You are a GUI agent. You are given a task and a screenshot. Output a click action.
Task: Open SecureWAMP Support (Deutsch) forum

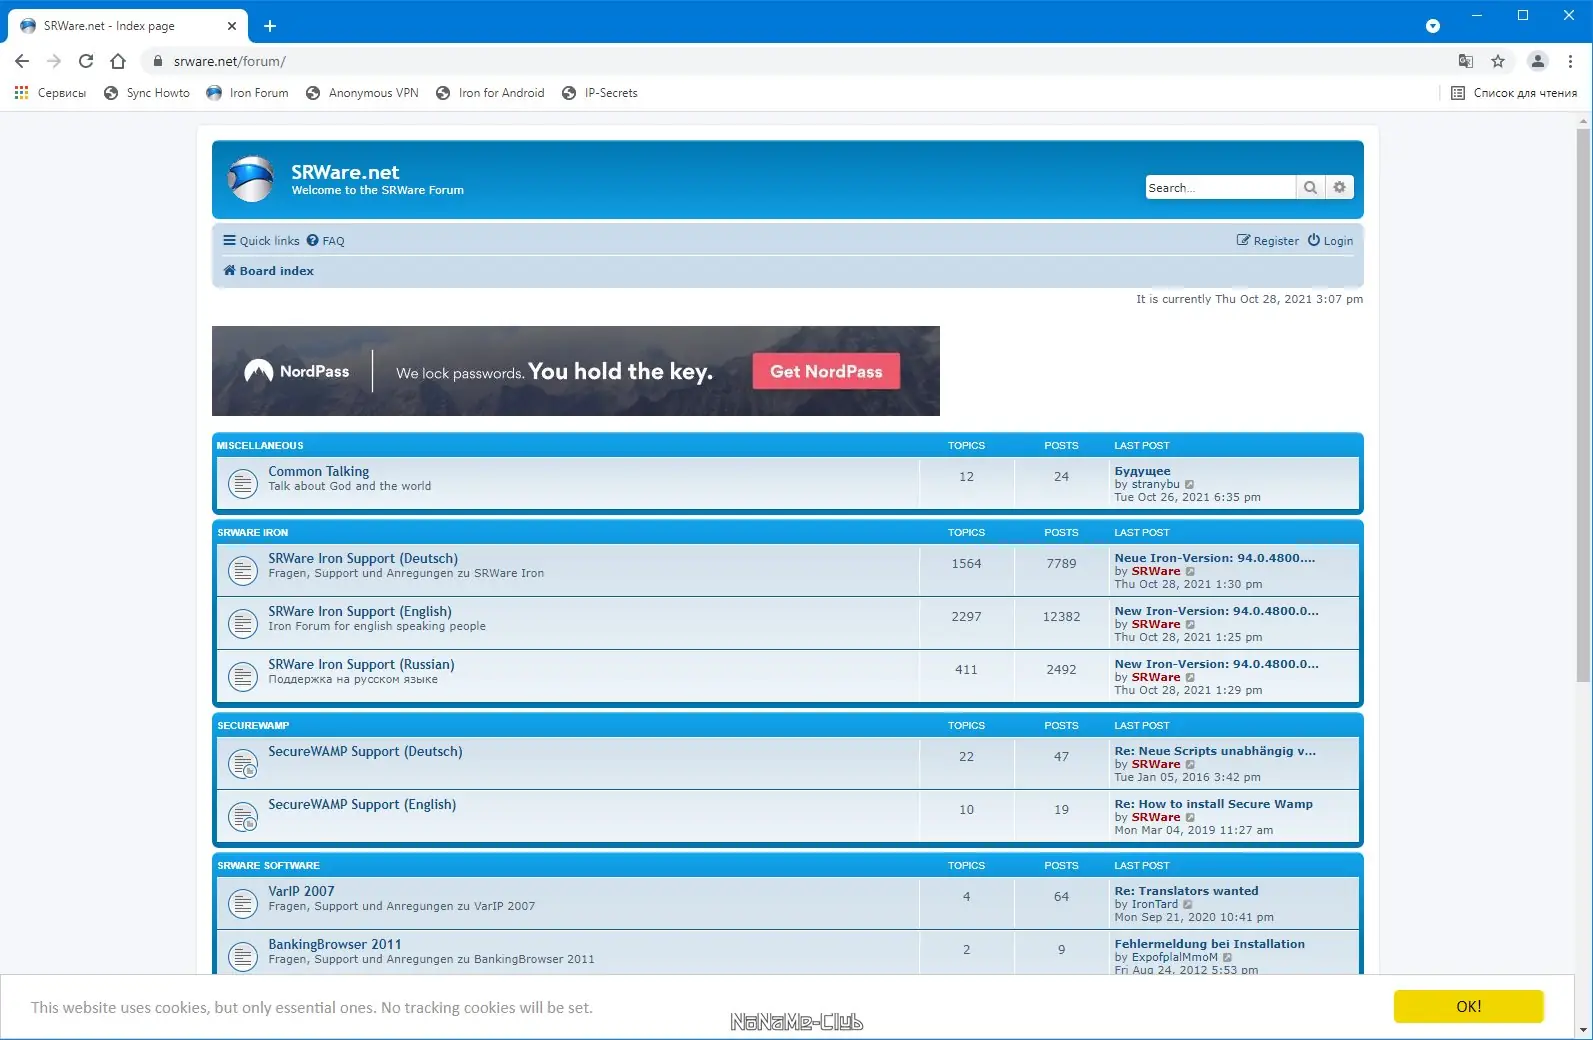point(365,751)
